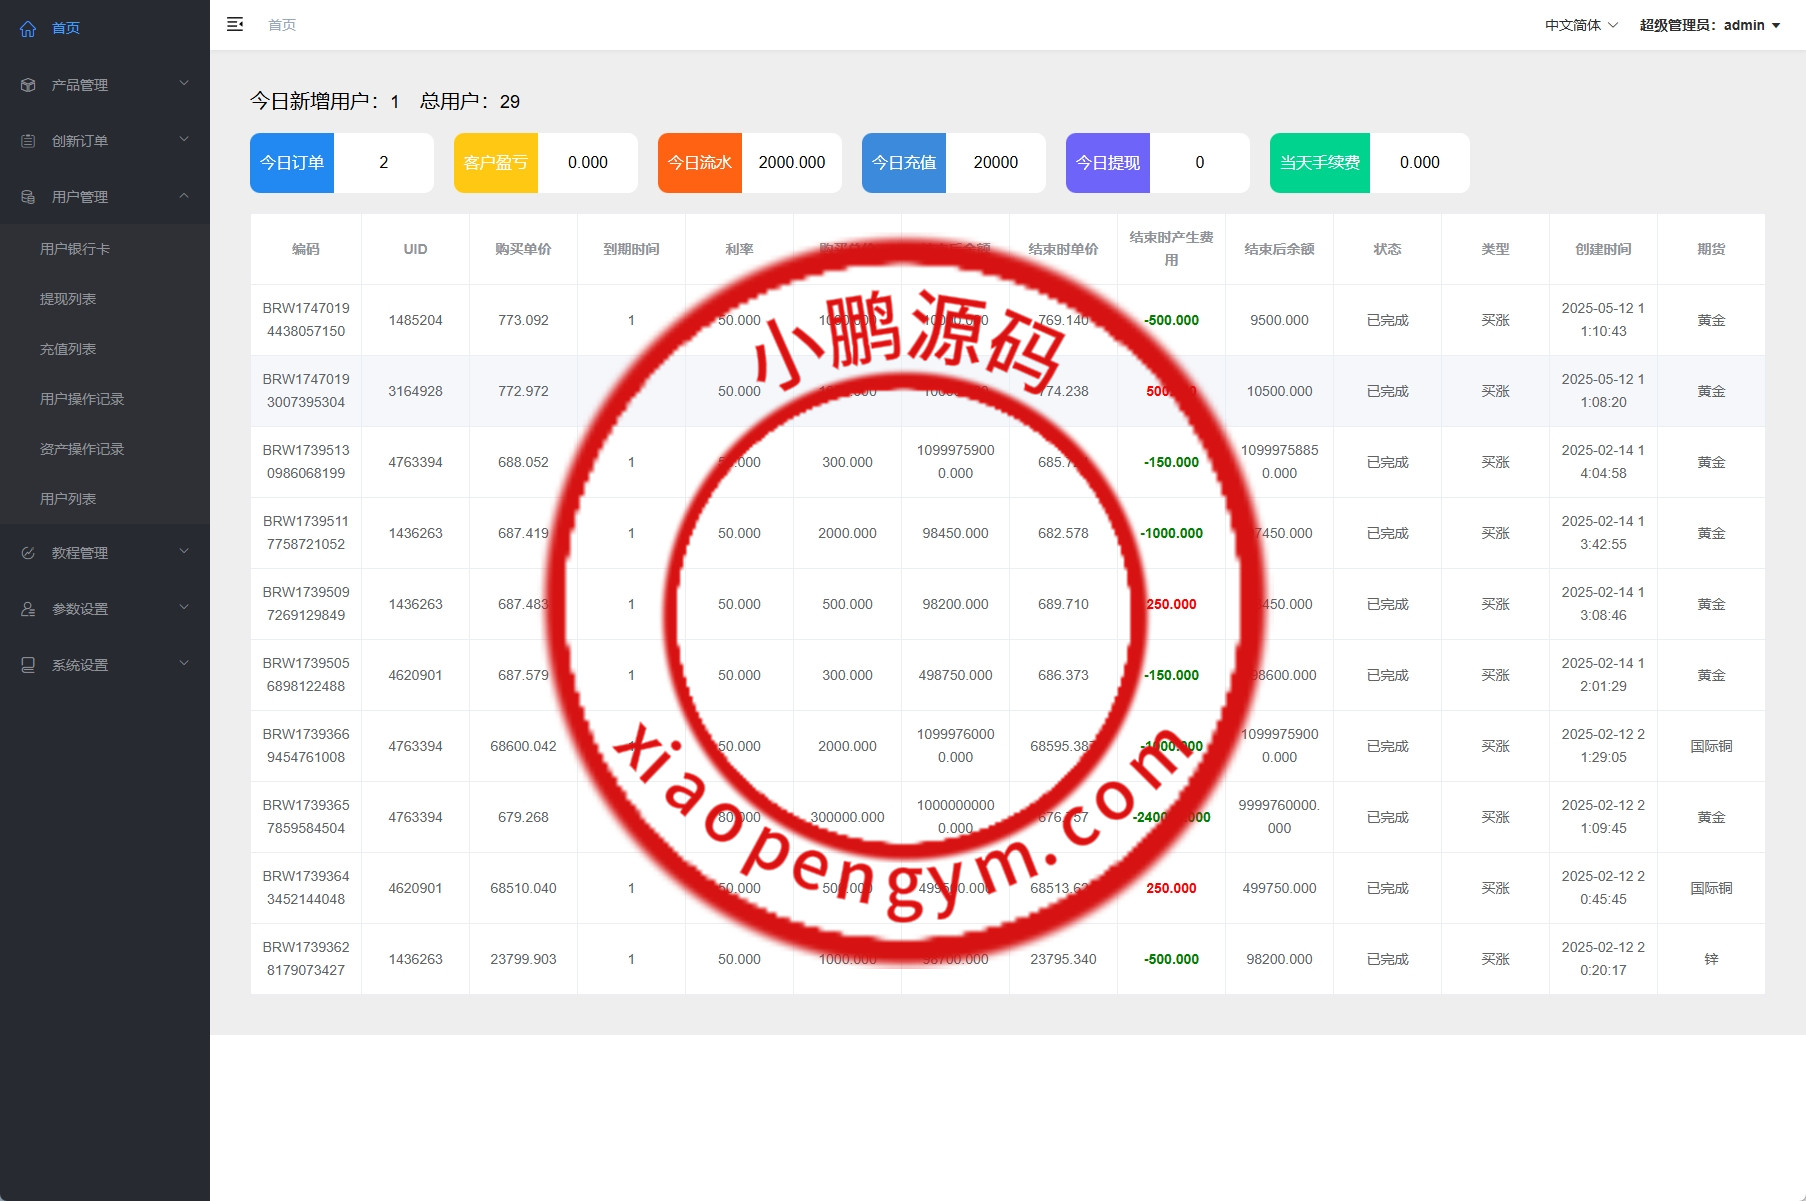
Task: Click the 参数设置 person icon
Action: click(28, 609)
